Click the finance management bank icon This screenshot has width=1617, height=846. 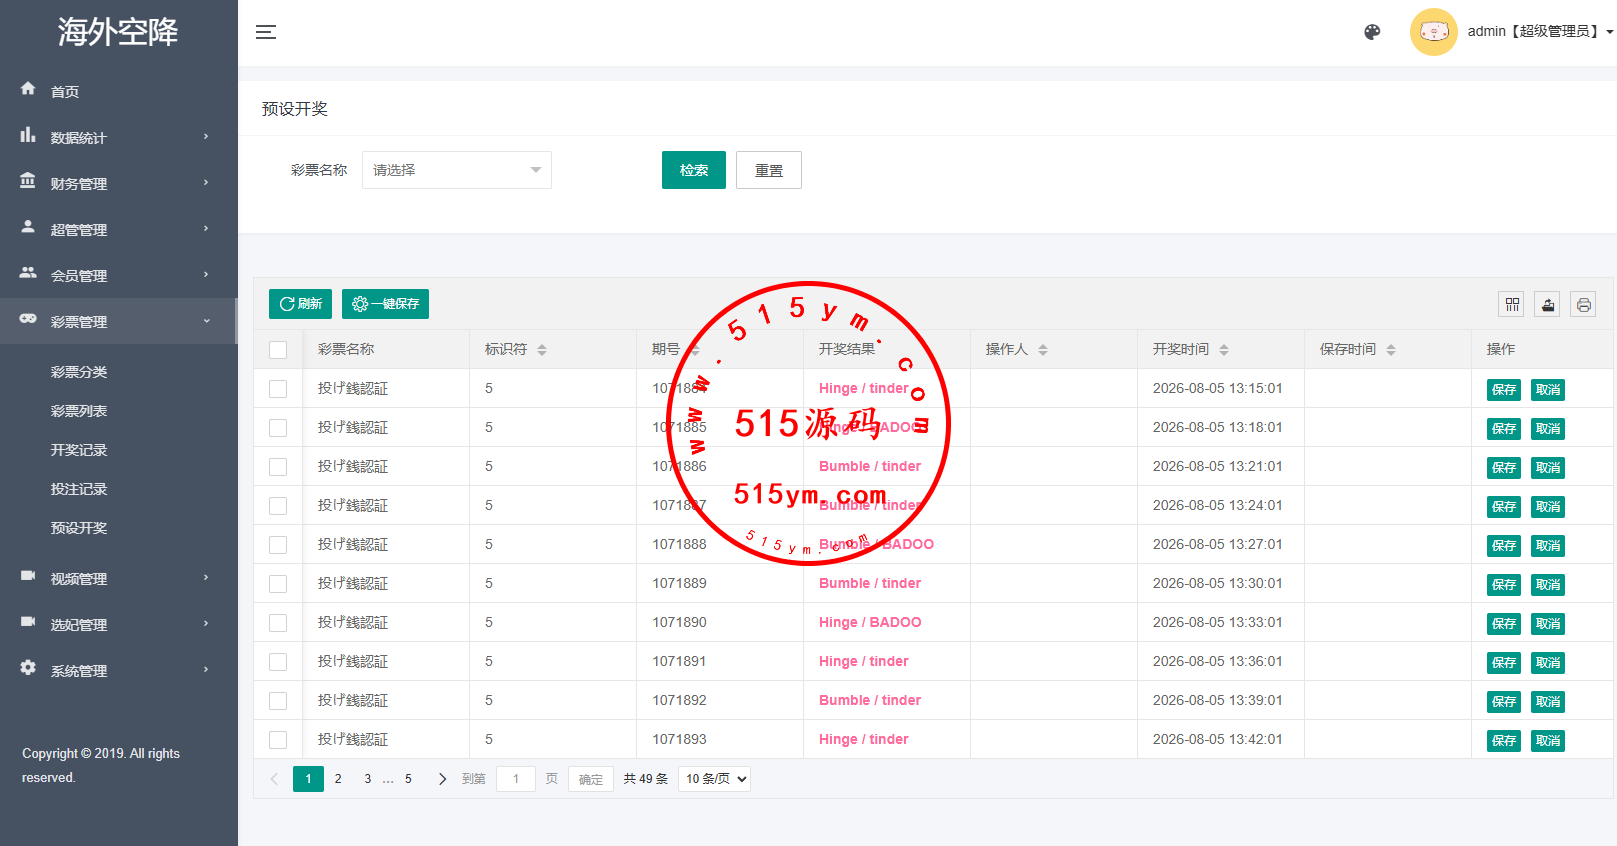[28, 181]
